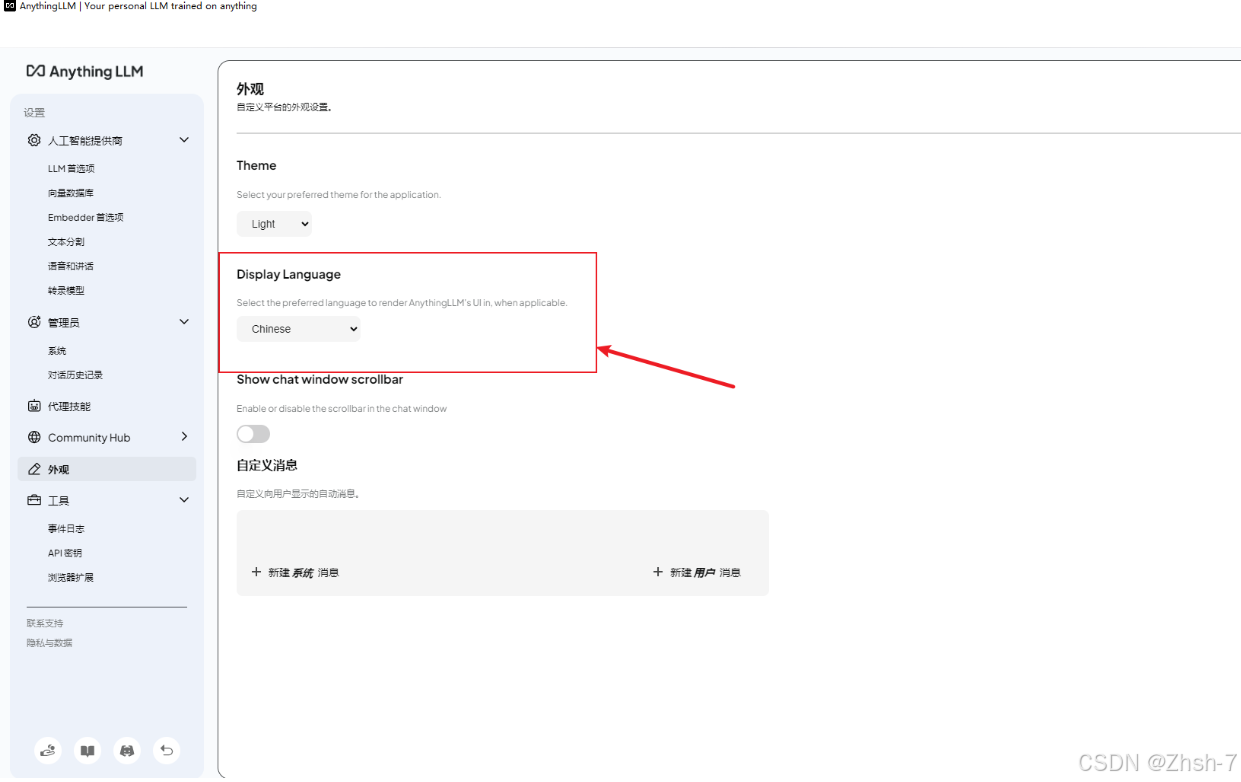Open 浏览器扩展 page
The height and width of the screenshot is (782, 1241).
pyautogui.click(x=71, y=578)
